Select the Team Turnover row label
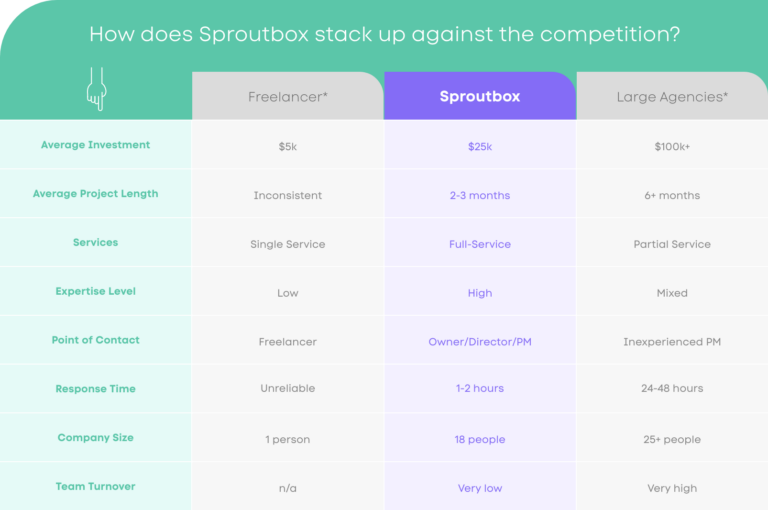The image size is (768, 510). tap(95, 487)
